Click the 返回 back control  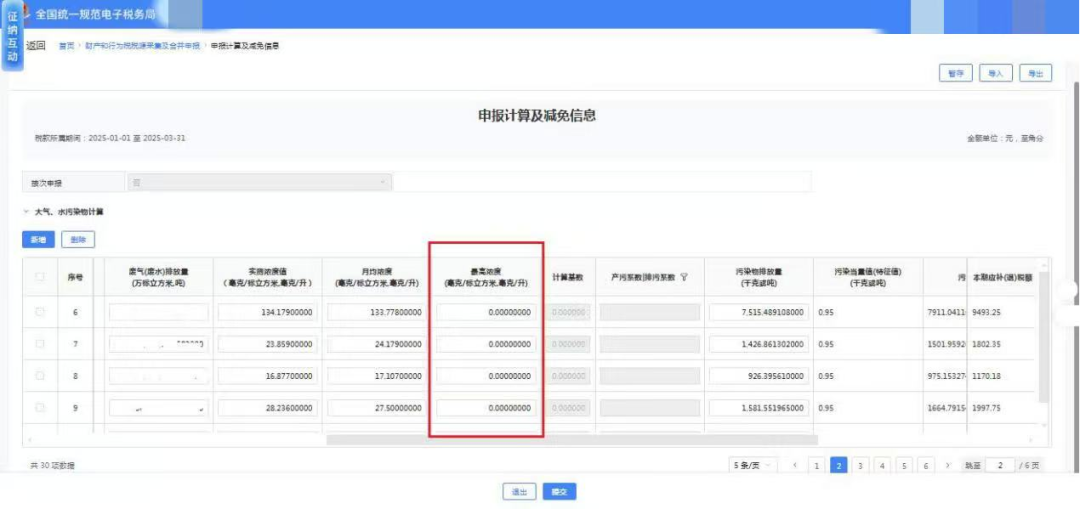click(x=36, y=45)
